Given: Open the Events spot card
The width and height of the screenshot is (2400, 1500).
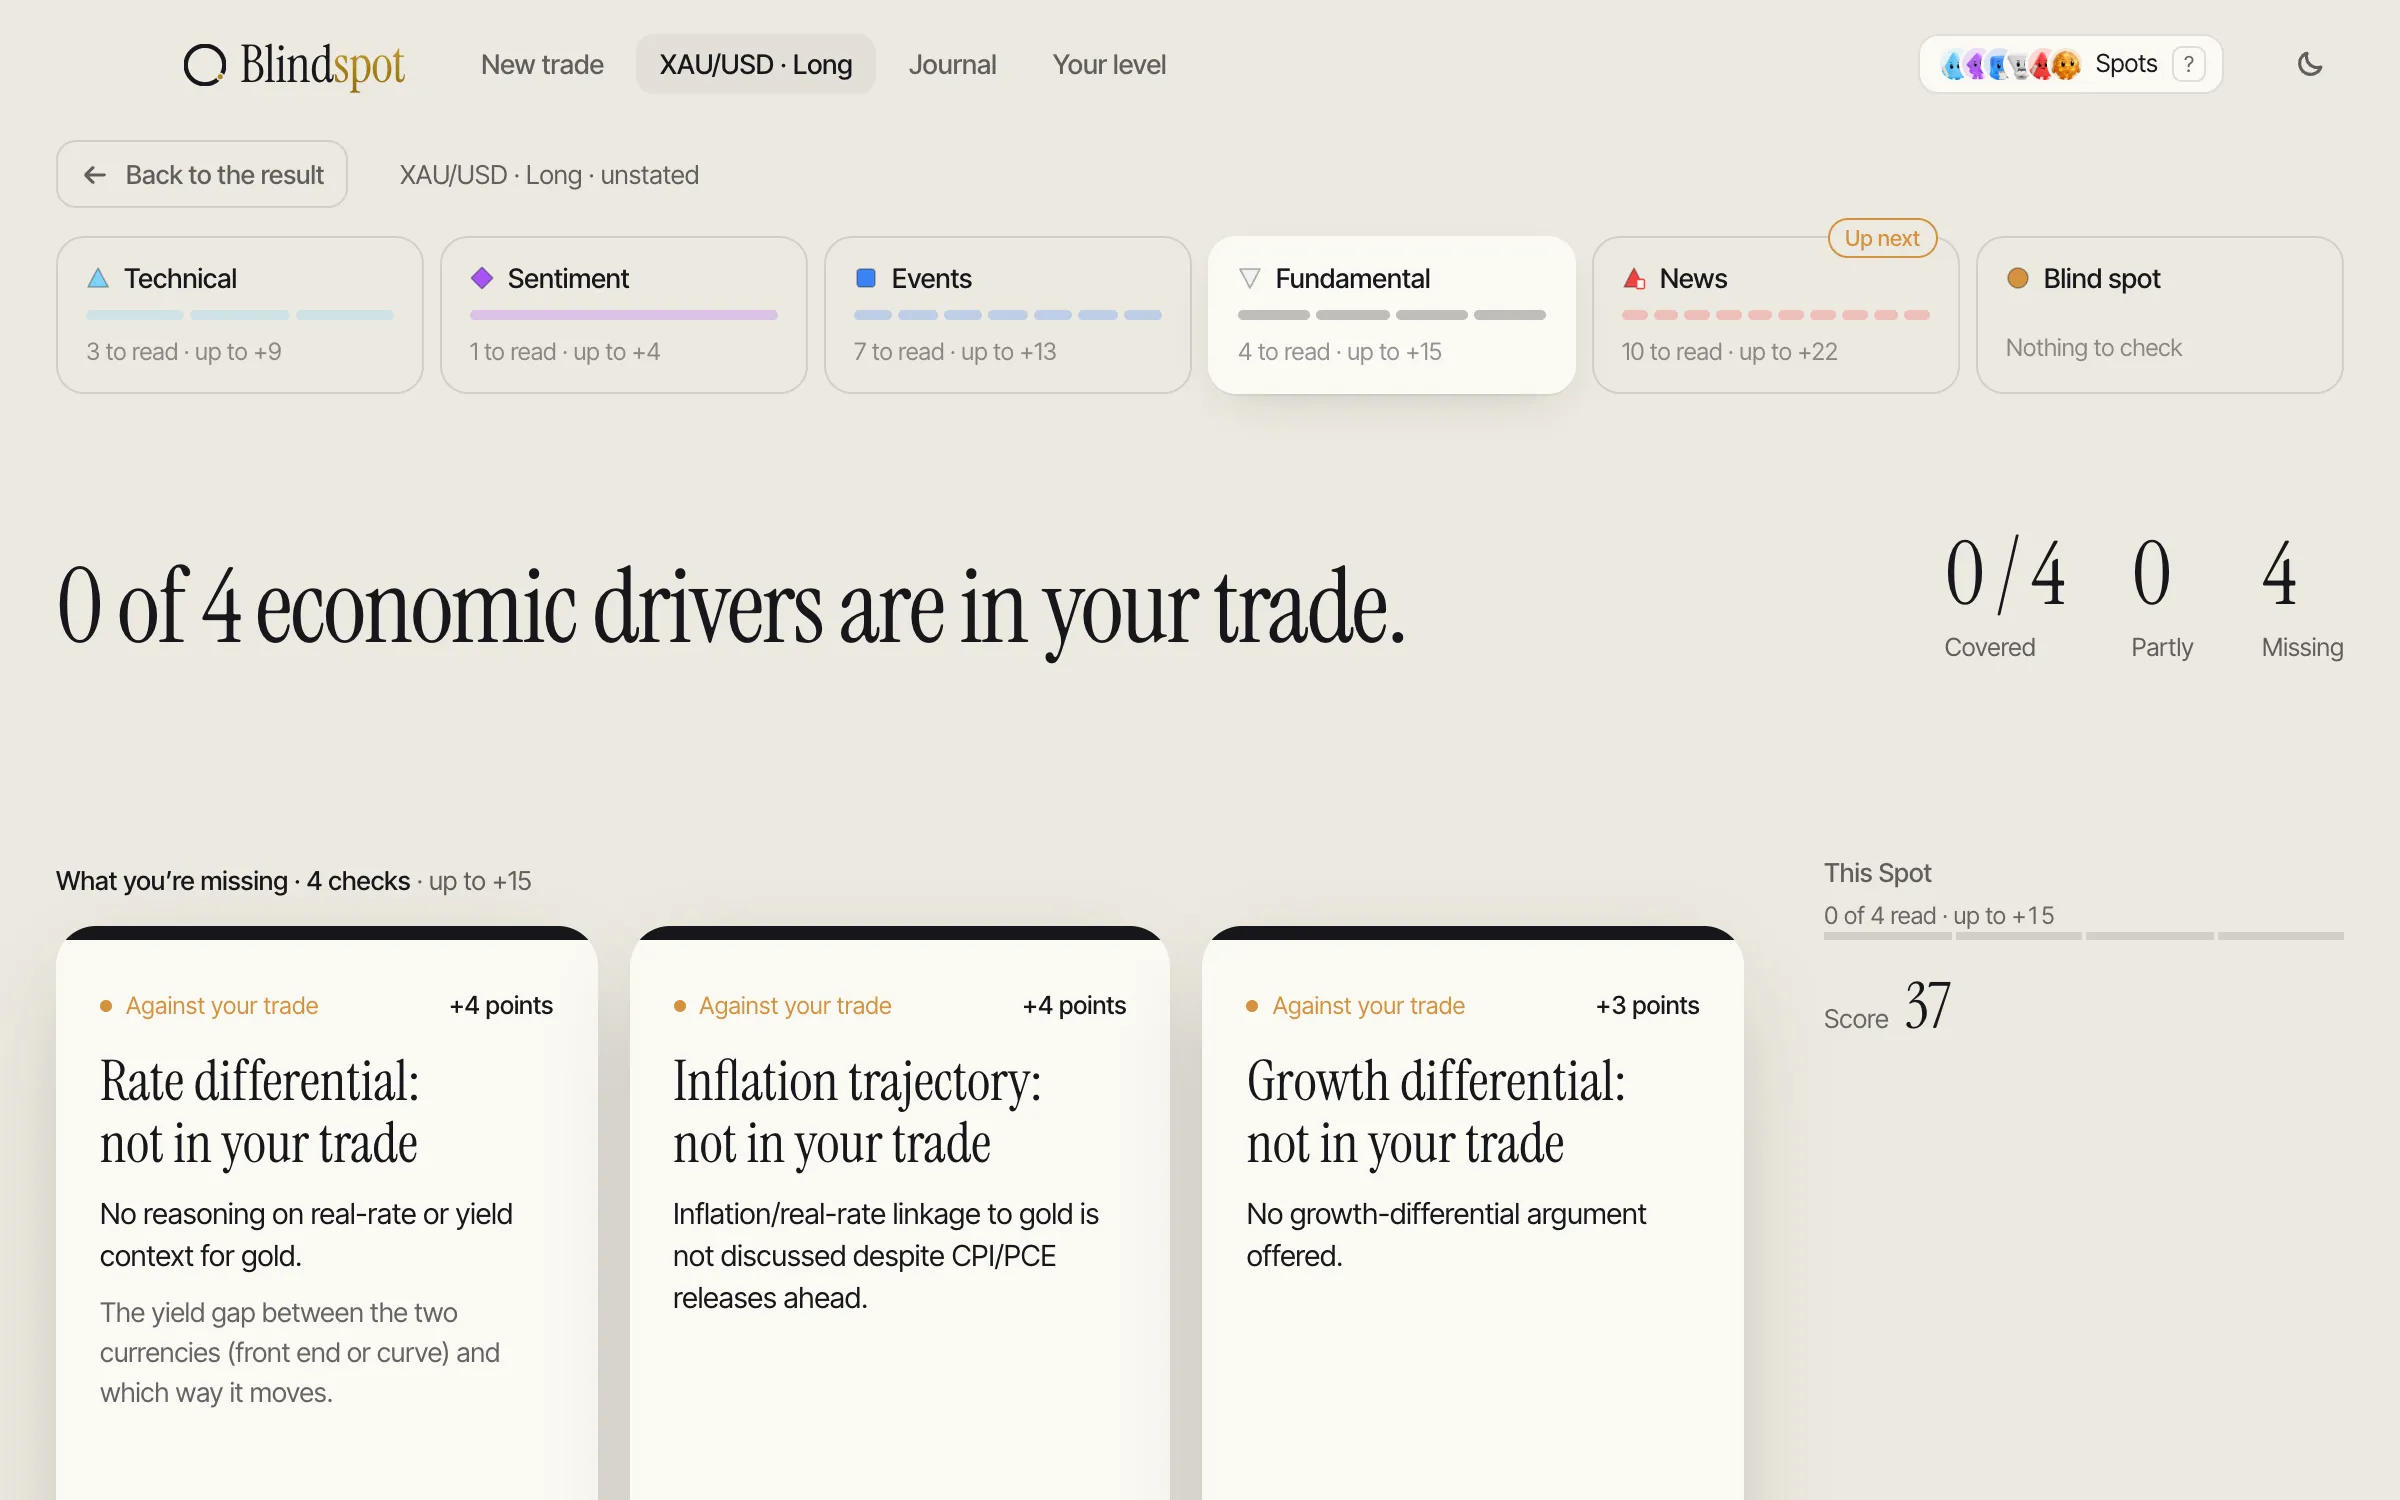Looking at the screenshot, I should [x=1008, y=315].
